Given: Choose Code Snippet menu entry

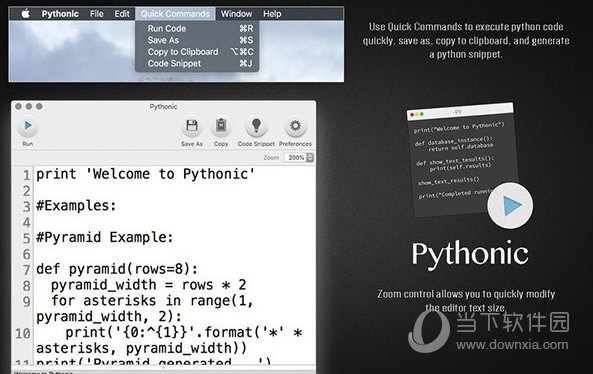Looking at the screenshot, I should [197, 64].
